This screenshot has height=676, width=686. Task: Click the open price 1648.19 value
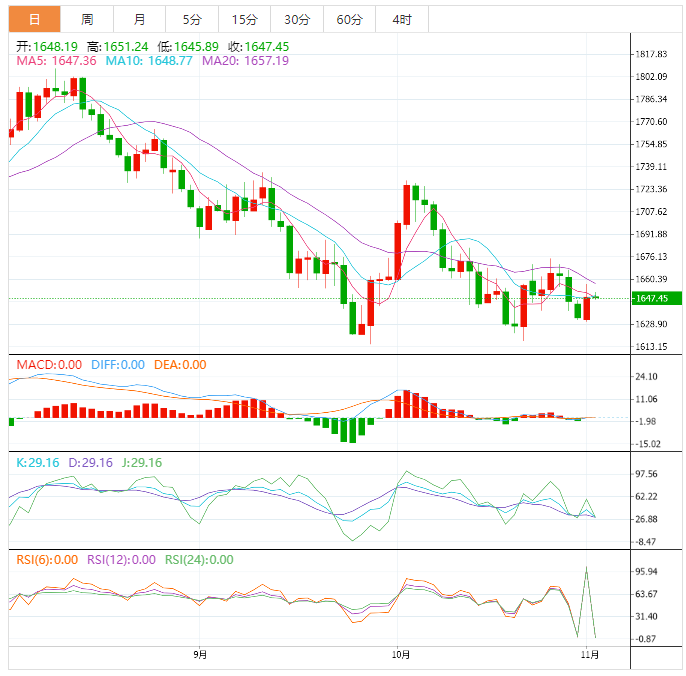click(x=55, y=46)
